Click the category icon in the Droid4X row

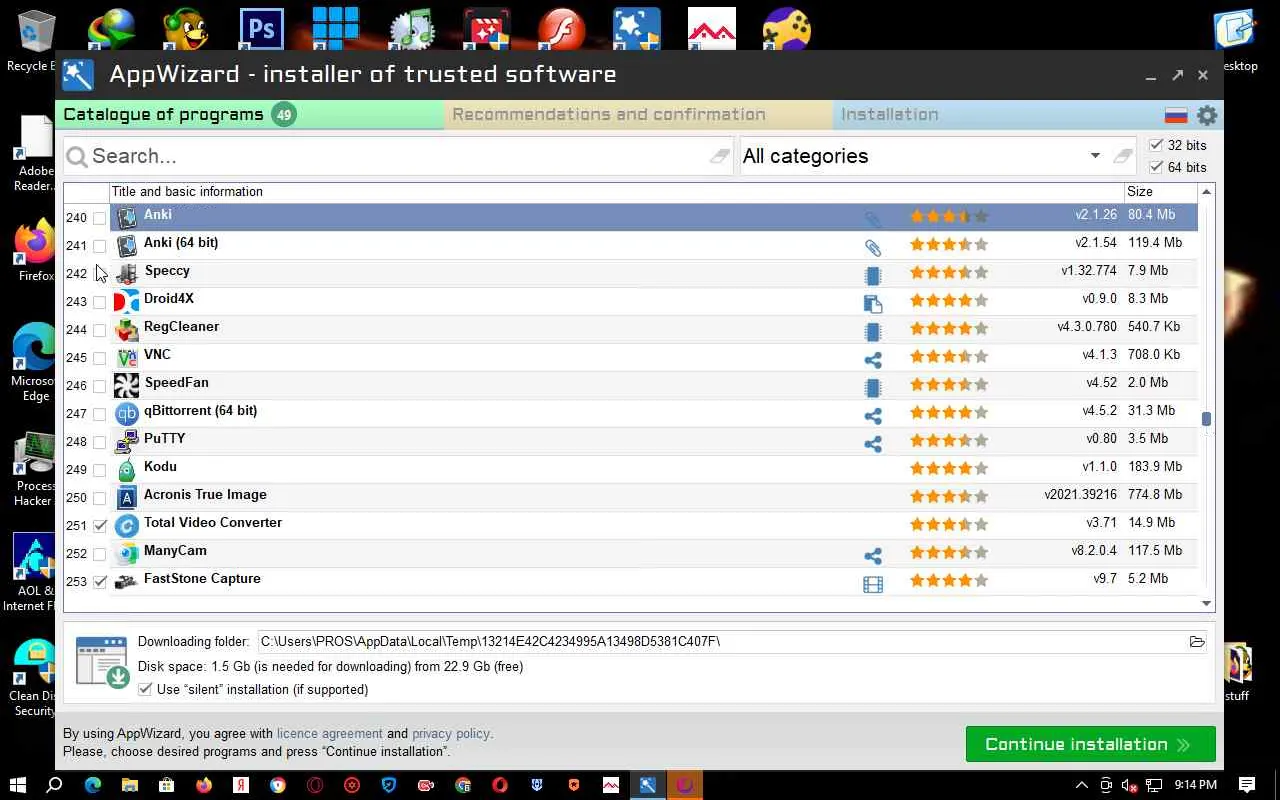click(x=873, y=303)
